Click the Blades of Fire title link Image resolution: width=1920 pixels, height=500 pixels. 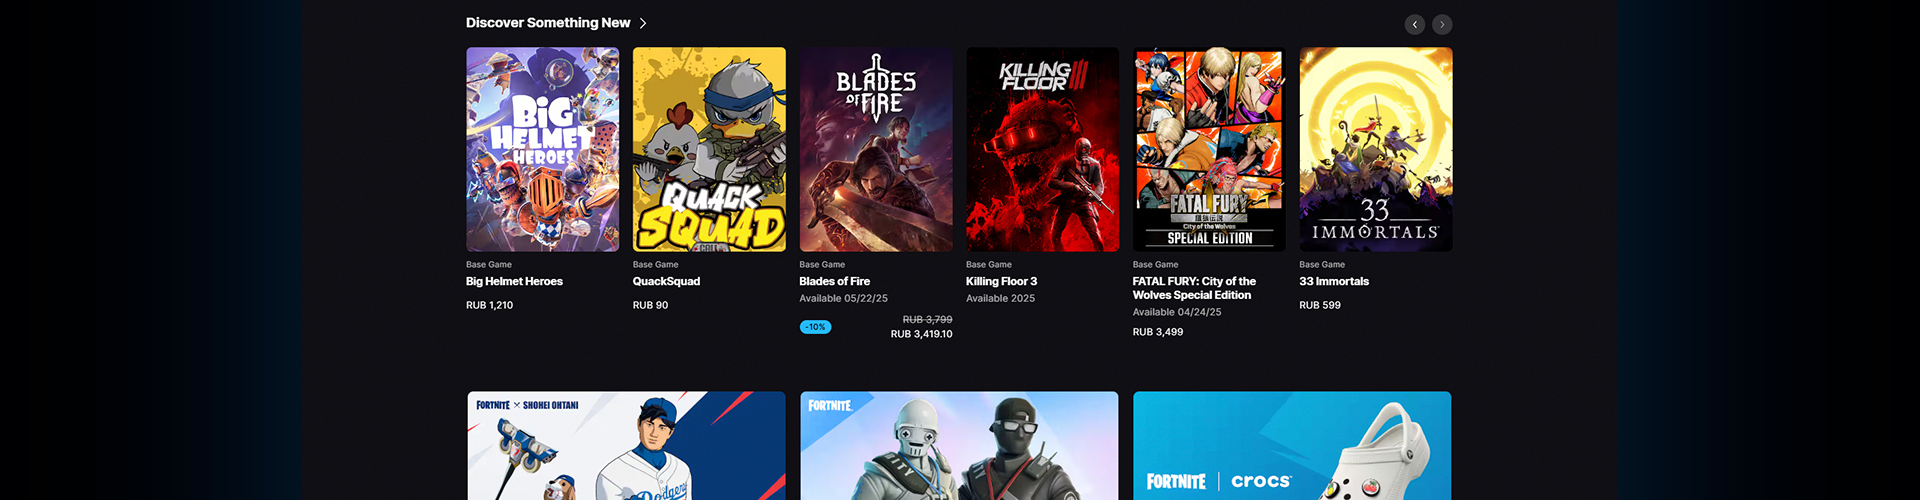[834, 282]
